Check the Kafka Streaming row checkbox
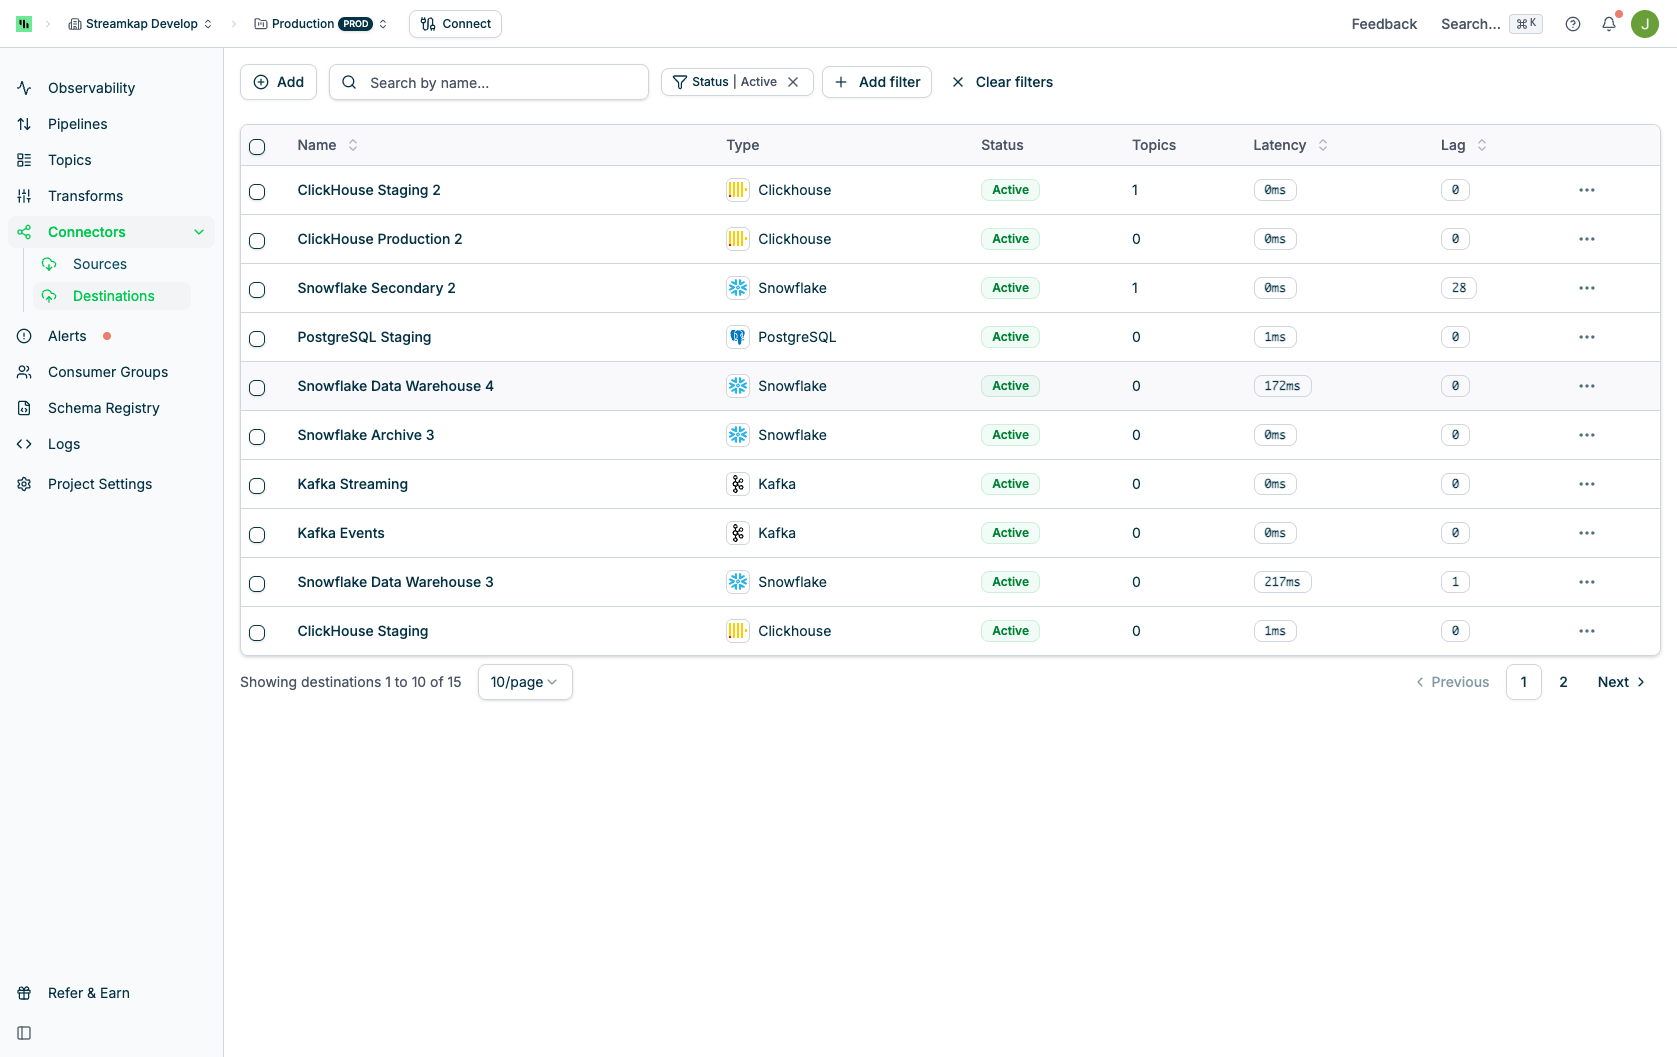 [257, 486]
